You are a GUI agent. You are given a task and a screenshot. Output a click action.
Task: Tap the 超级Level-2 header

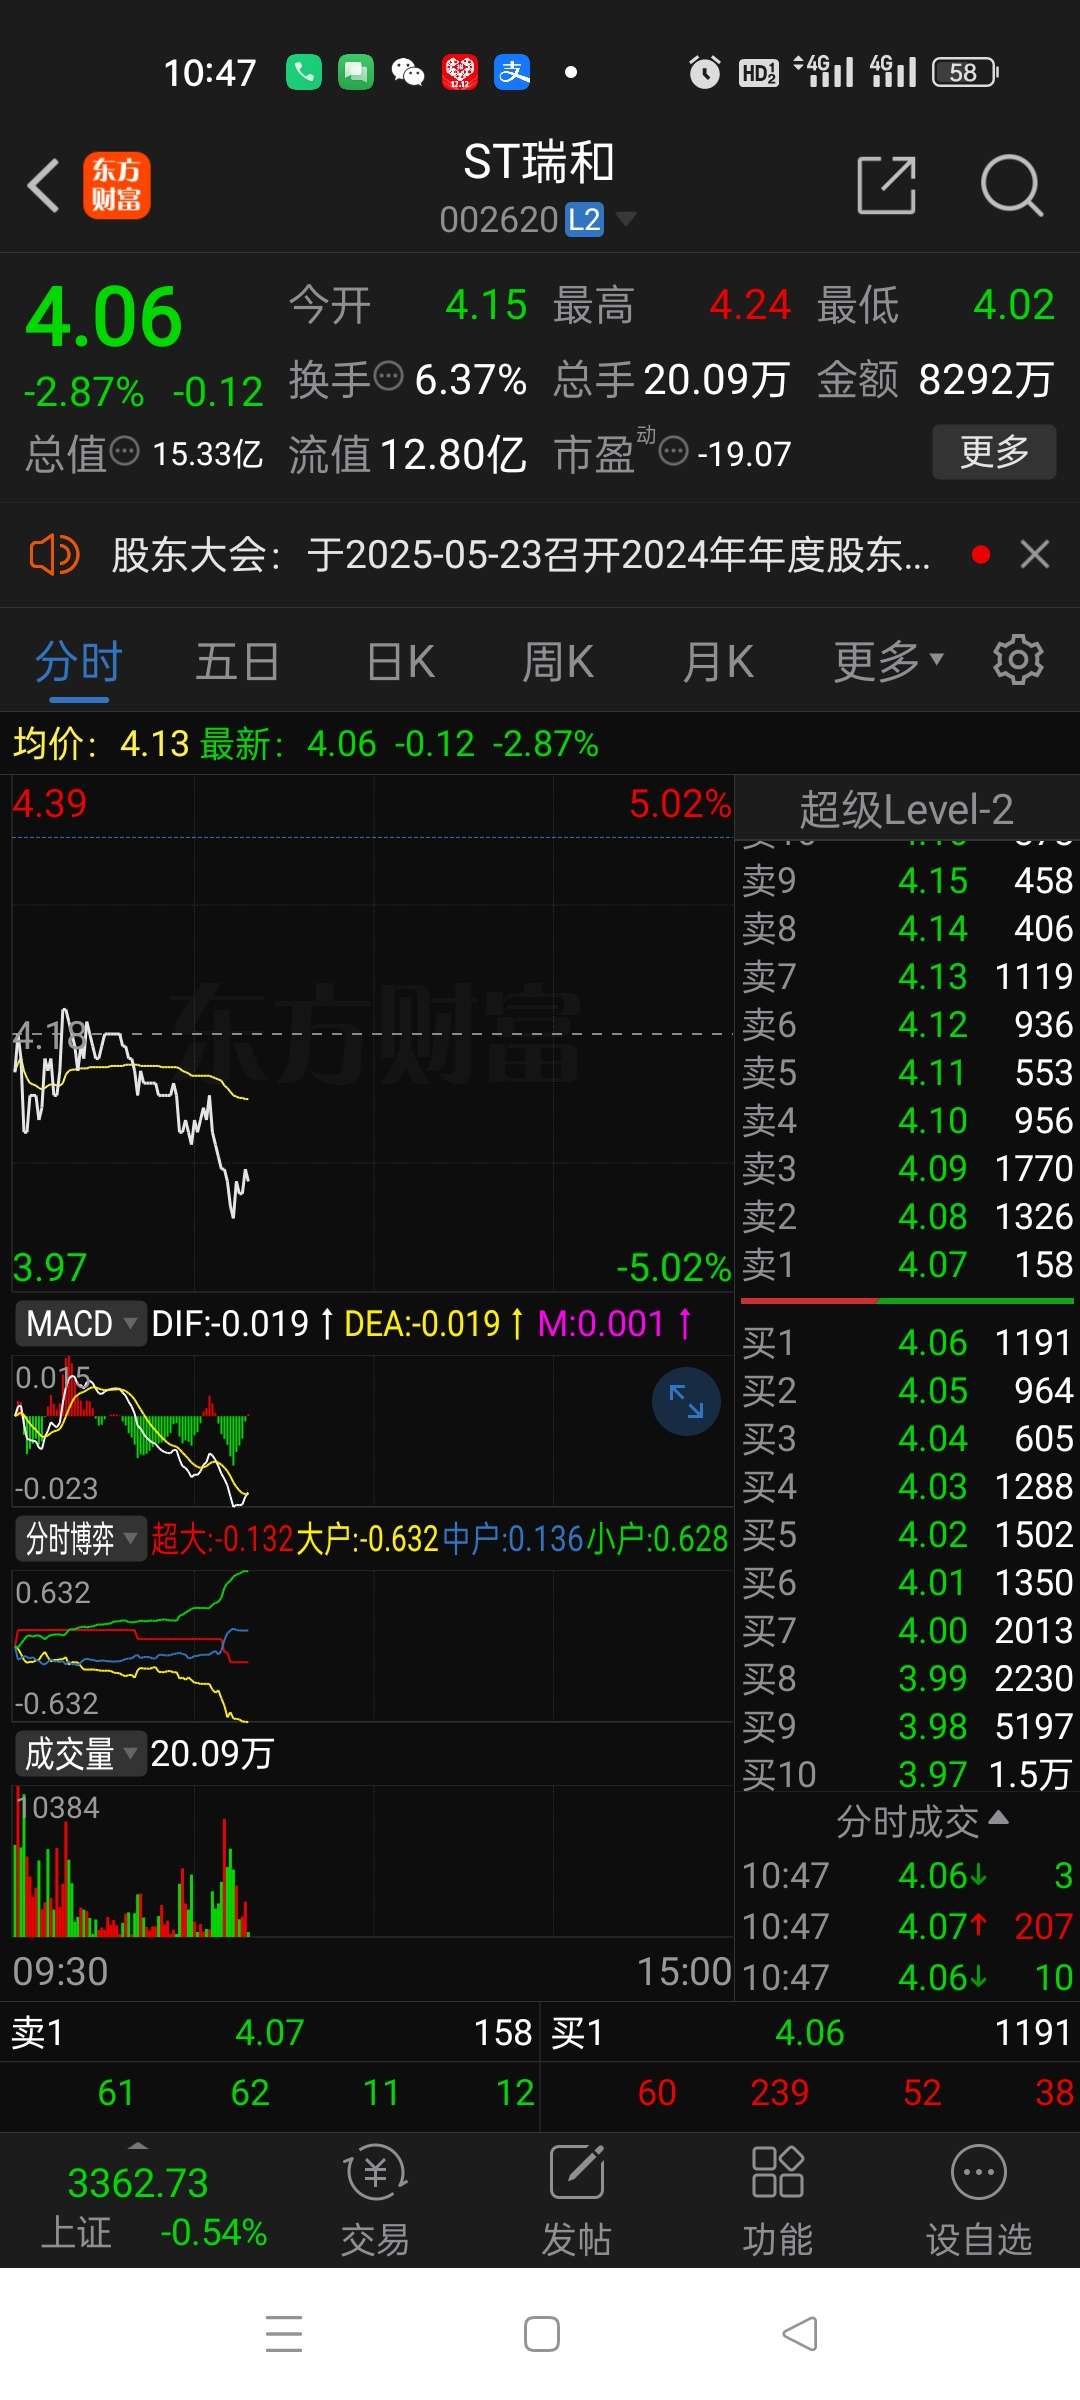[906, 808]
